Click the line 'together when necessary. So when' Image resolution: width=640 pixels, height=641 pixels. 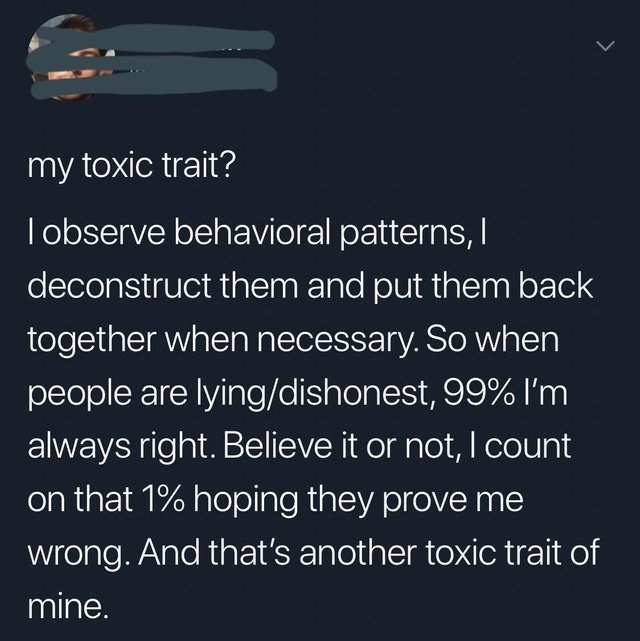293,341
